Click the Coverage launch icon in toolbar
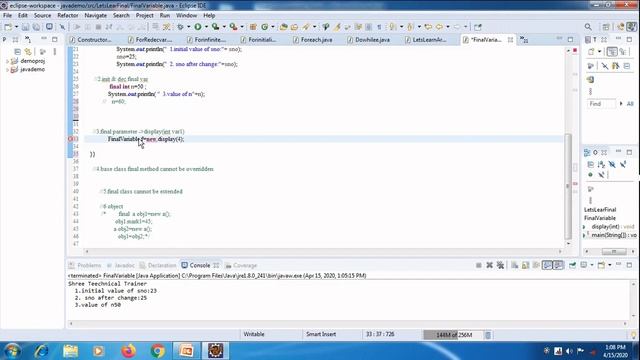 (216, 27)
